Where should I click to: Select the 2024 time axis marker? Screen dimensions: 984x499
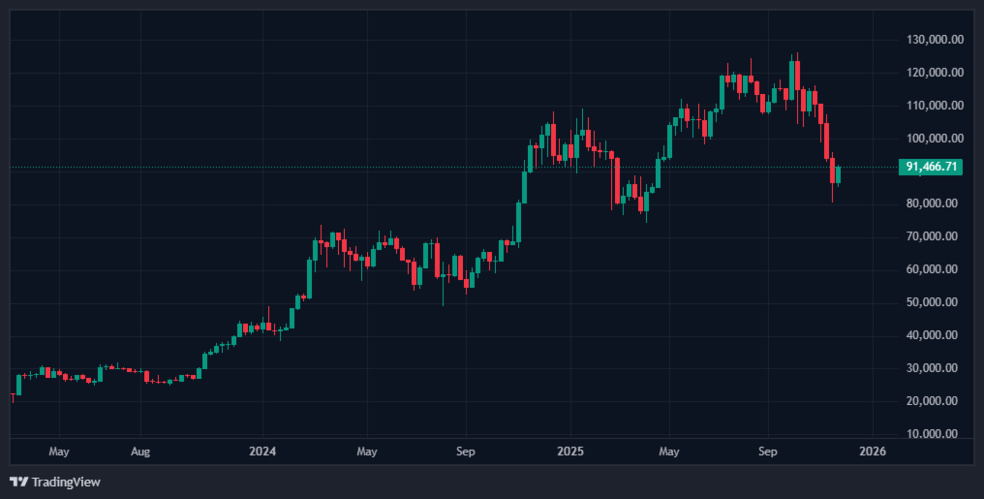262,452
